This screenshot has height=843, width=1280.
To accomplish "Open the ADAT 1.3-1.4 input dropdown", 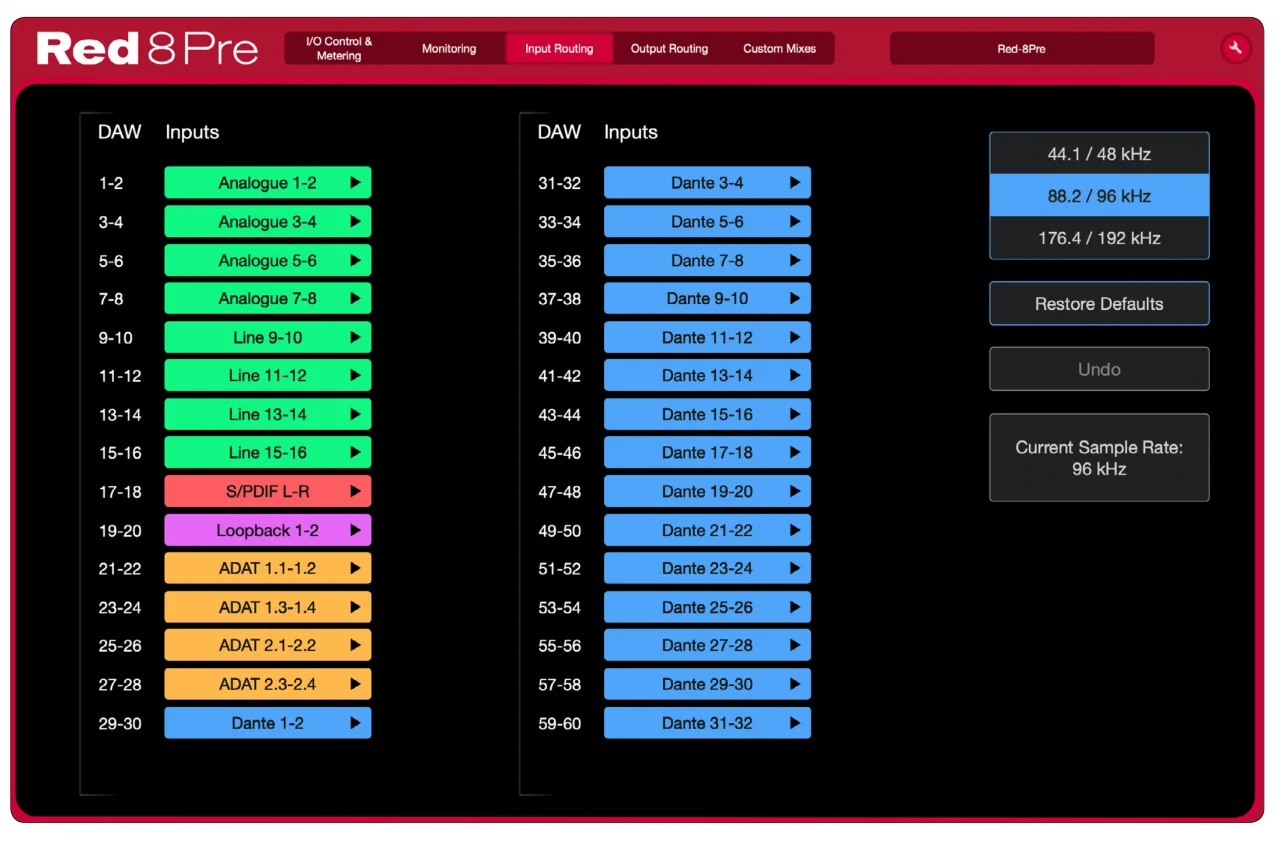I will coord(268,607).
